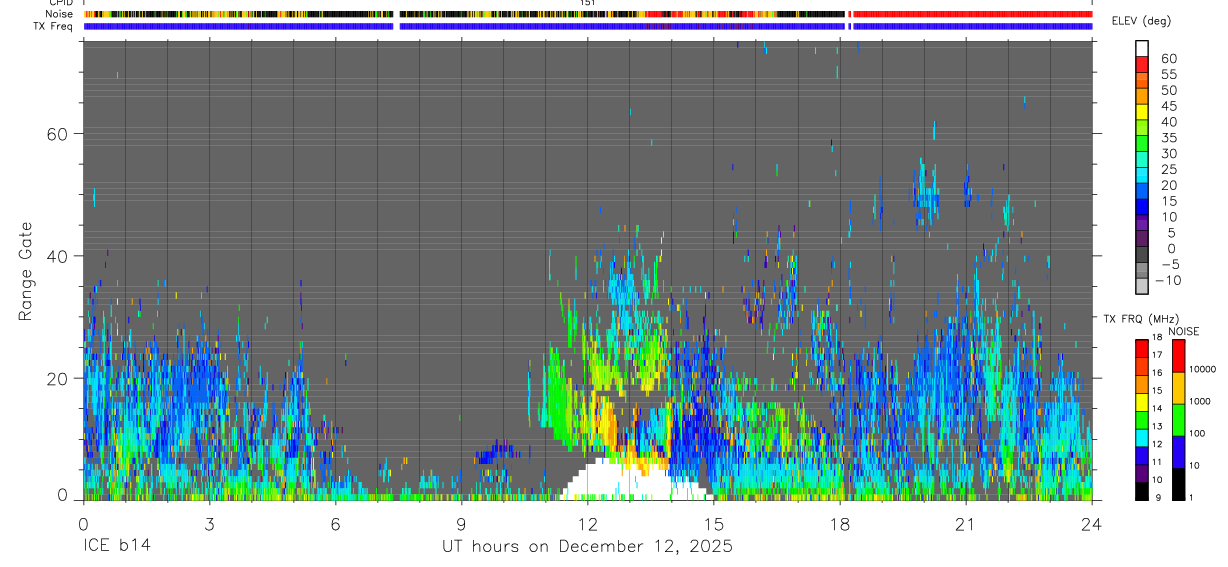
Task: Click the 21 hour tick label
Action: pyautogui.click(x=966, y=523)
